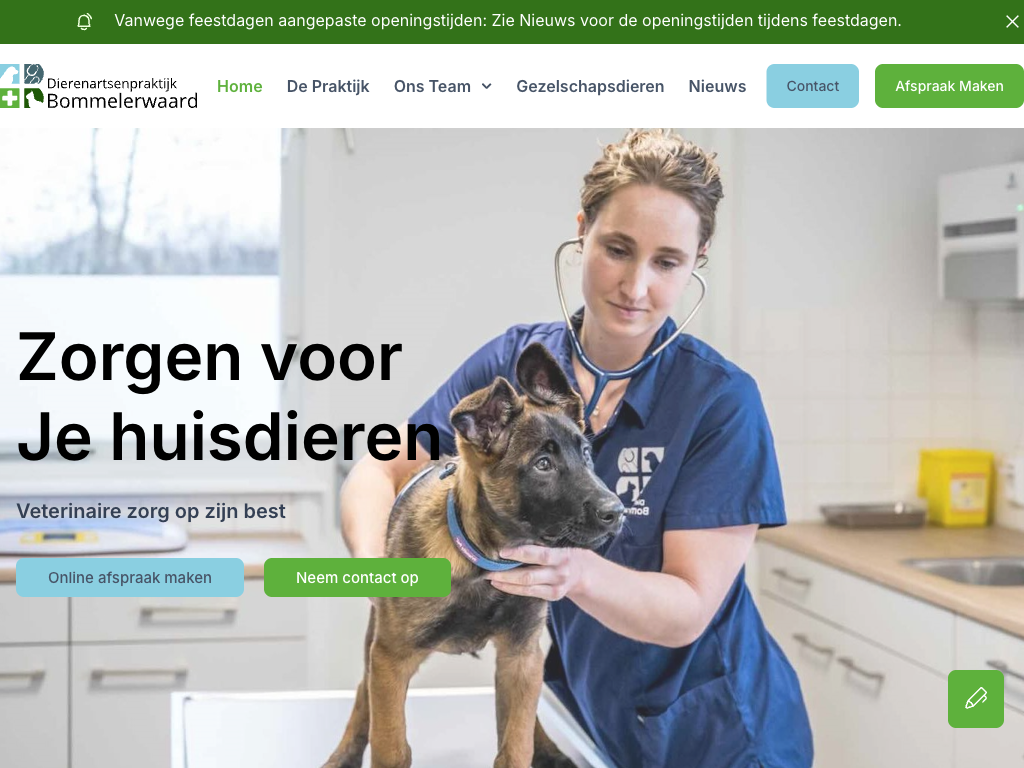Click the holiday opening hours announcement text
1024x768 pixels.
[x=507, y=21]
